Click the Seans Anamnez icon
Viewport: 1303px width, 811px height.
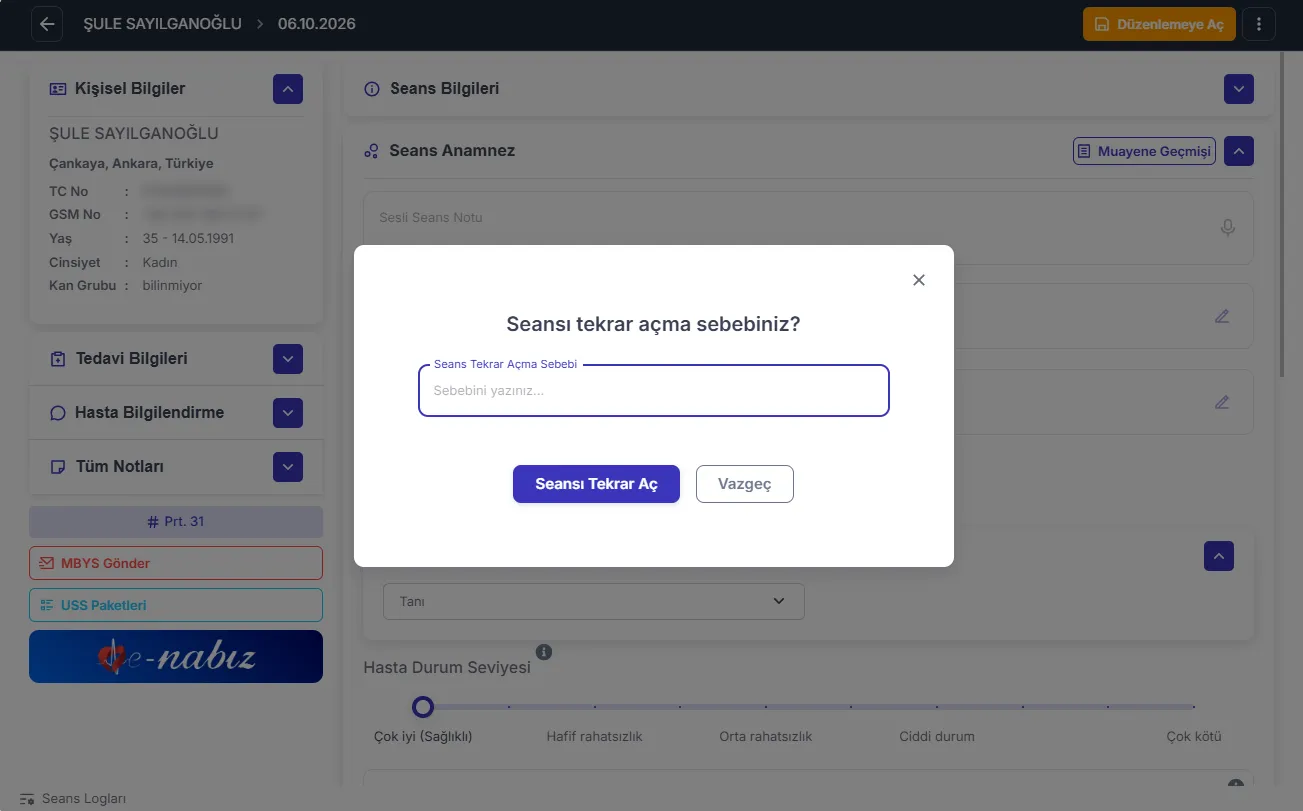point(371,151)
